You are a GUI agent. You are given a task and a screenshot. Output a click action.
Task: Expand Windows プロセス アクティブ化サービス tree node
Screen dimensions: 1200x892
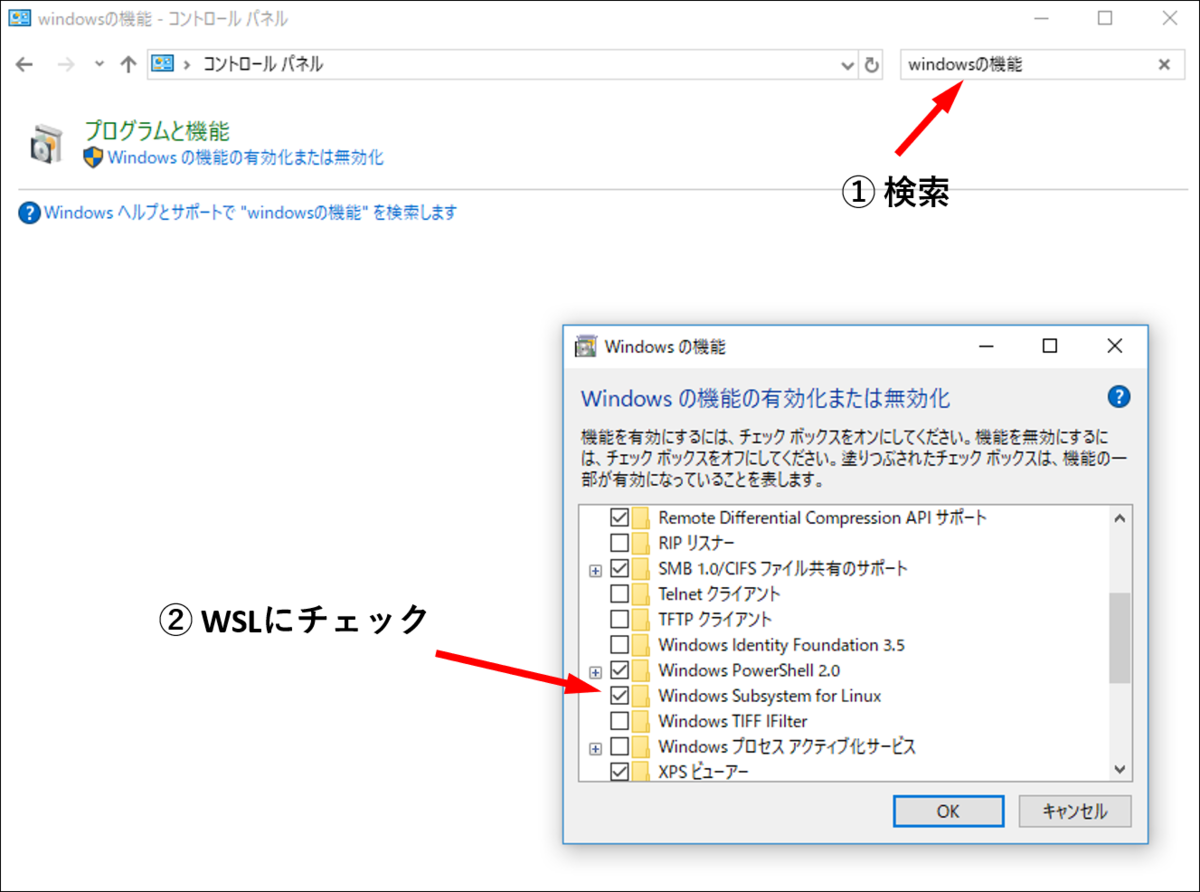point(596,747)
